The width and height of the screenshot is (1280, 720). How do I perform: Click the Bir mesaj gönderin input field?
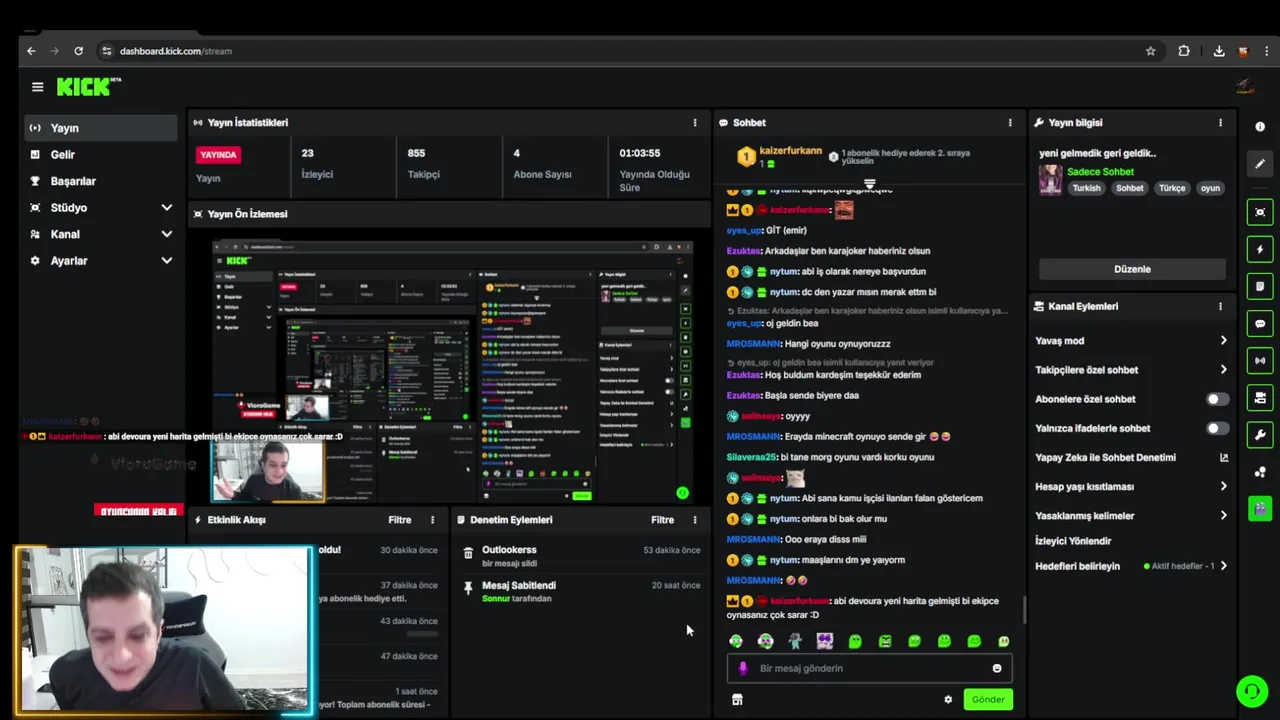click(869, 668)
